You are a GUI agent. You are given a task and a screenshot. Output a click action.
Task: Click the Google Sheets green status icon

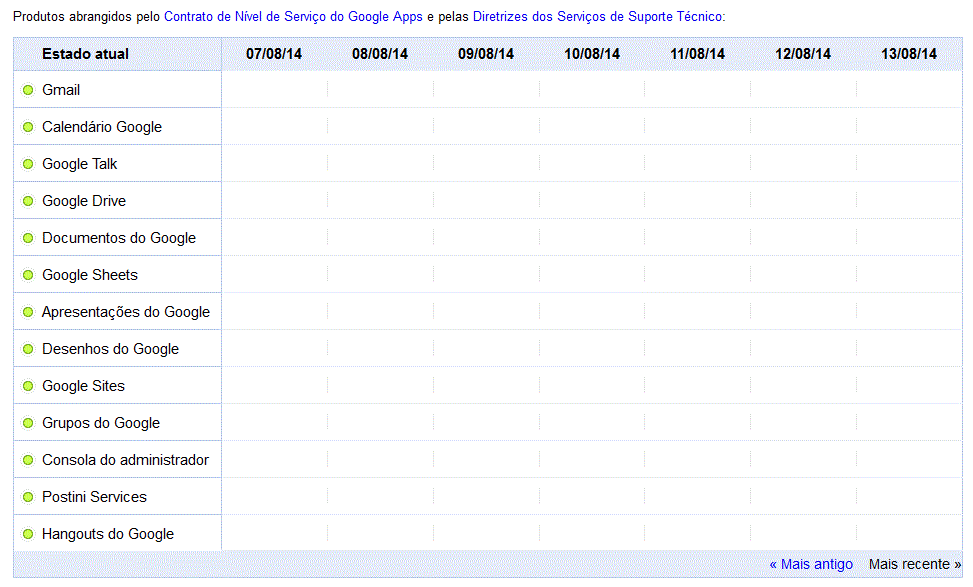tap(28, 275)
